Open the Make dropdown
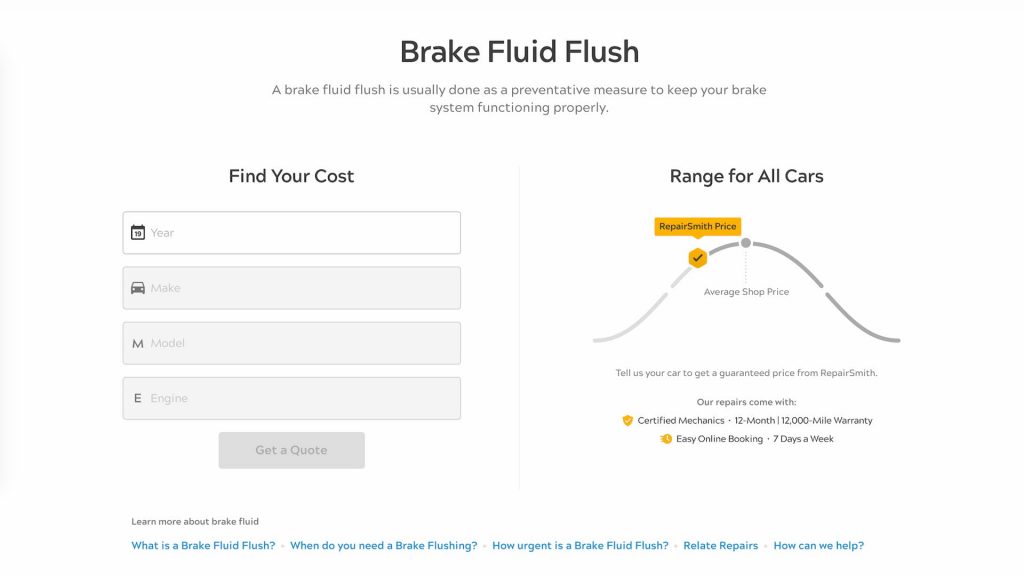Image resolution: width=1024 pixels, height=576 pixels. [291, 287]
